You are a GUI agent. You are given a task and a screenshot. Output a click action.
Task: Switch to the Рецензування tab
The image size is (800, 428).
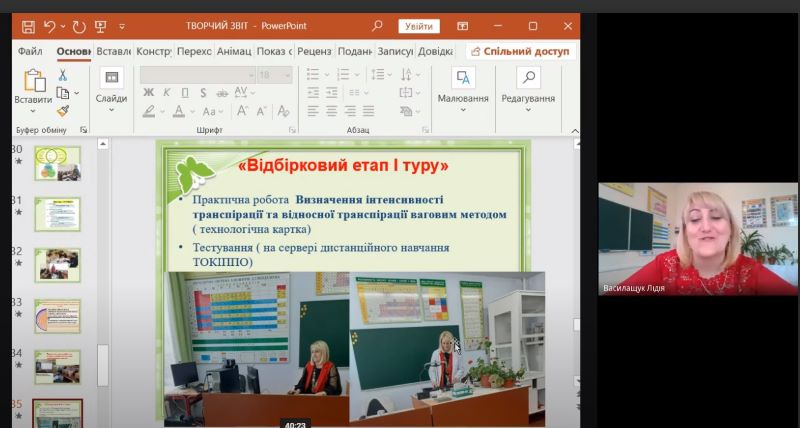(314, 52)
